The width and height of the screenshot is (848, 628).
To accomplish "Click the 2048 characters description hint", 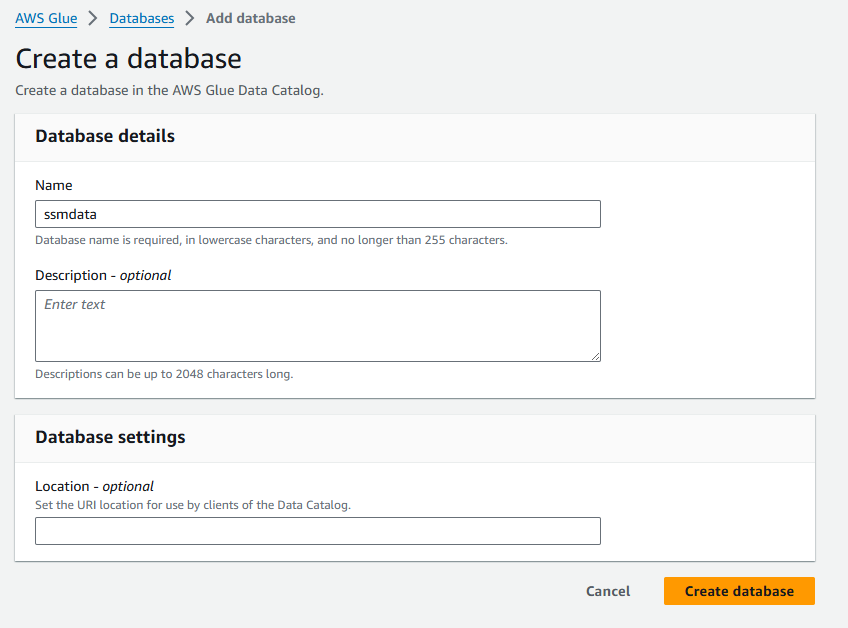I will click(164, 374).
